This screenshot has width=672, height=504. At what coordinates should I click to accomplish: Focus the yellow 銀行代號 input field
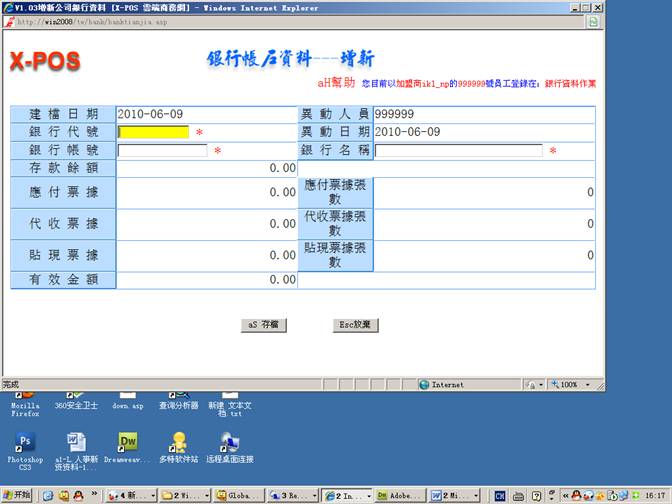(153, 132)
